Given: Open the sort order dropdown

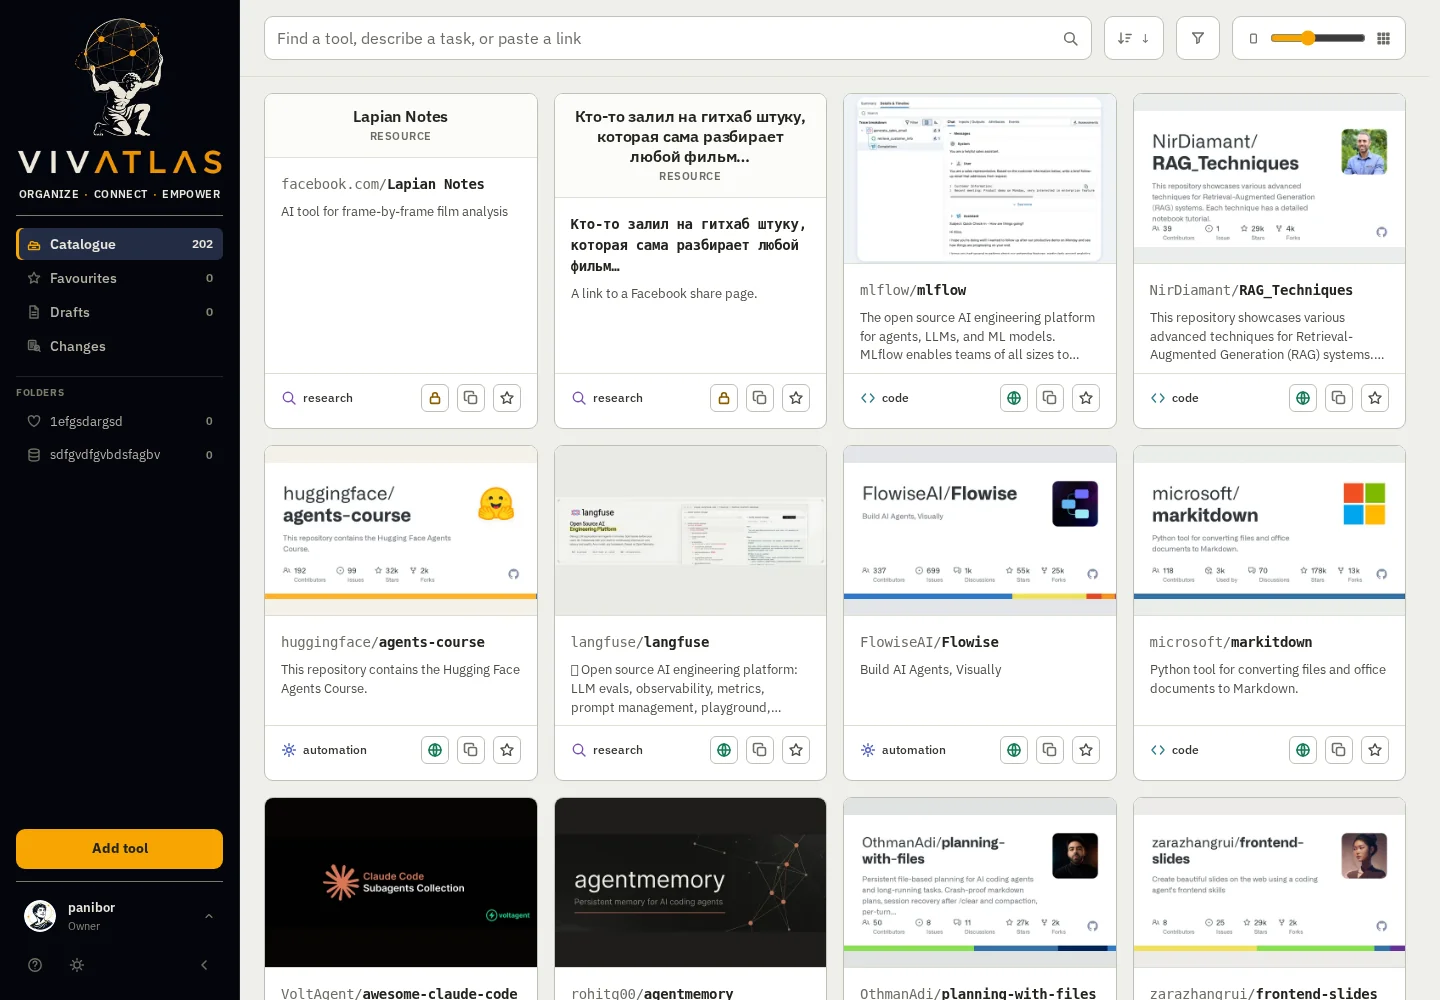Looking at the screenshot, I should pos(1134,38).
